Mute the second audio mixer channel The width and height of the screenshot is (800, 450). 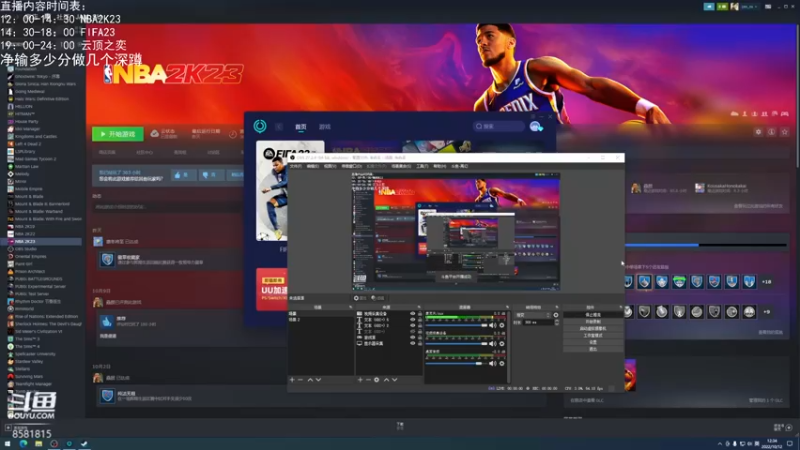493,343
